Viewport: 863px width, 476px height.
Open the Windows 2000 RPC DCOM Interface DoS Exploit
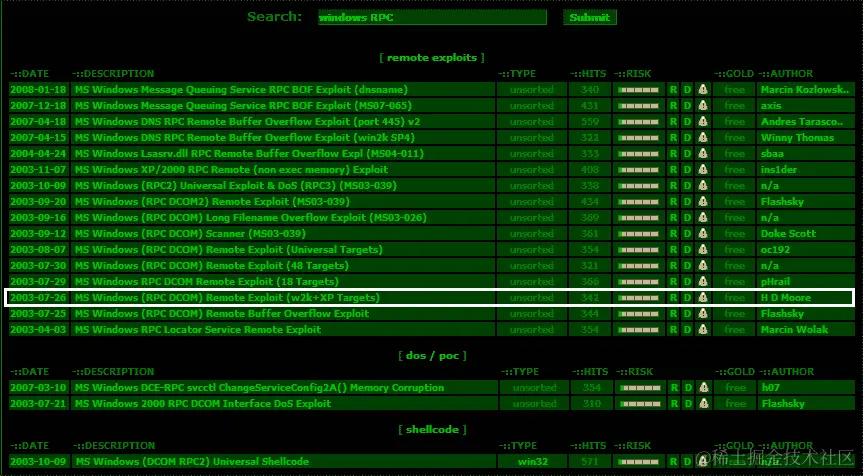pos(203,403)
